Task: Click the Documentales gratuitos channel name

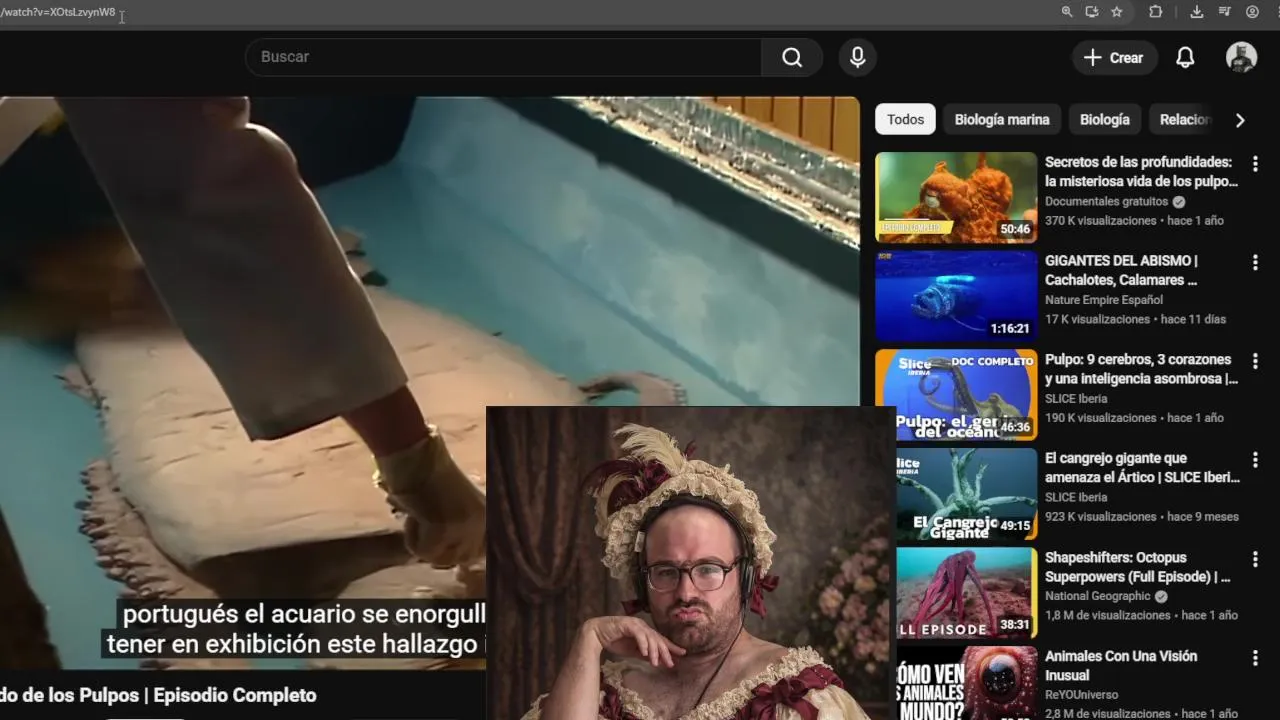Action: 1106,201
